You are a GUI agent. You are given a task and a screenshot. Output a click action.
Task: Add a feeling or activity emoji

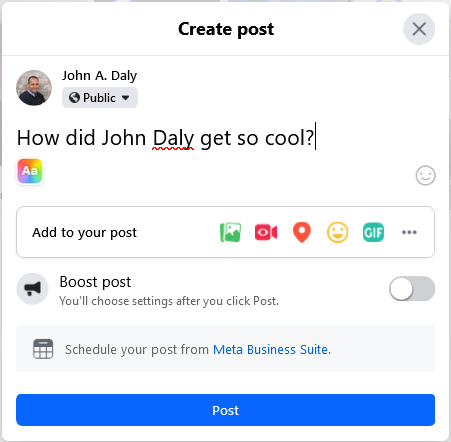[x=337, y=232]
